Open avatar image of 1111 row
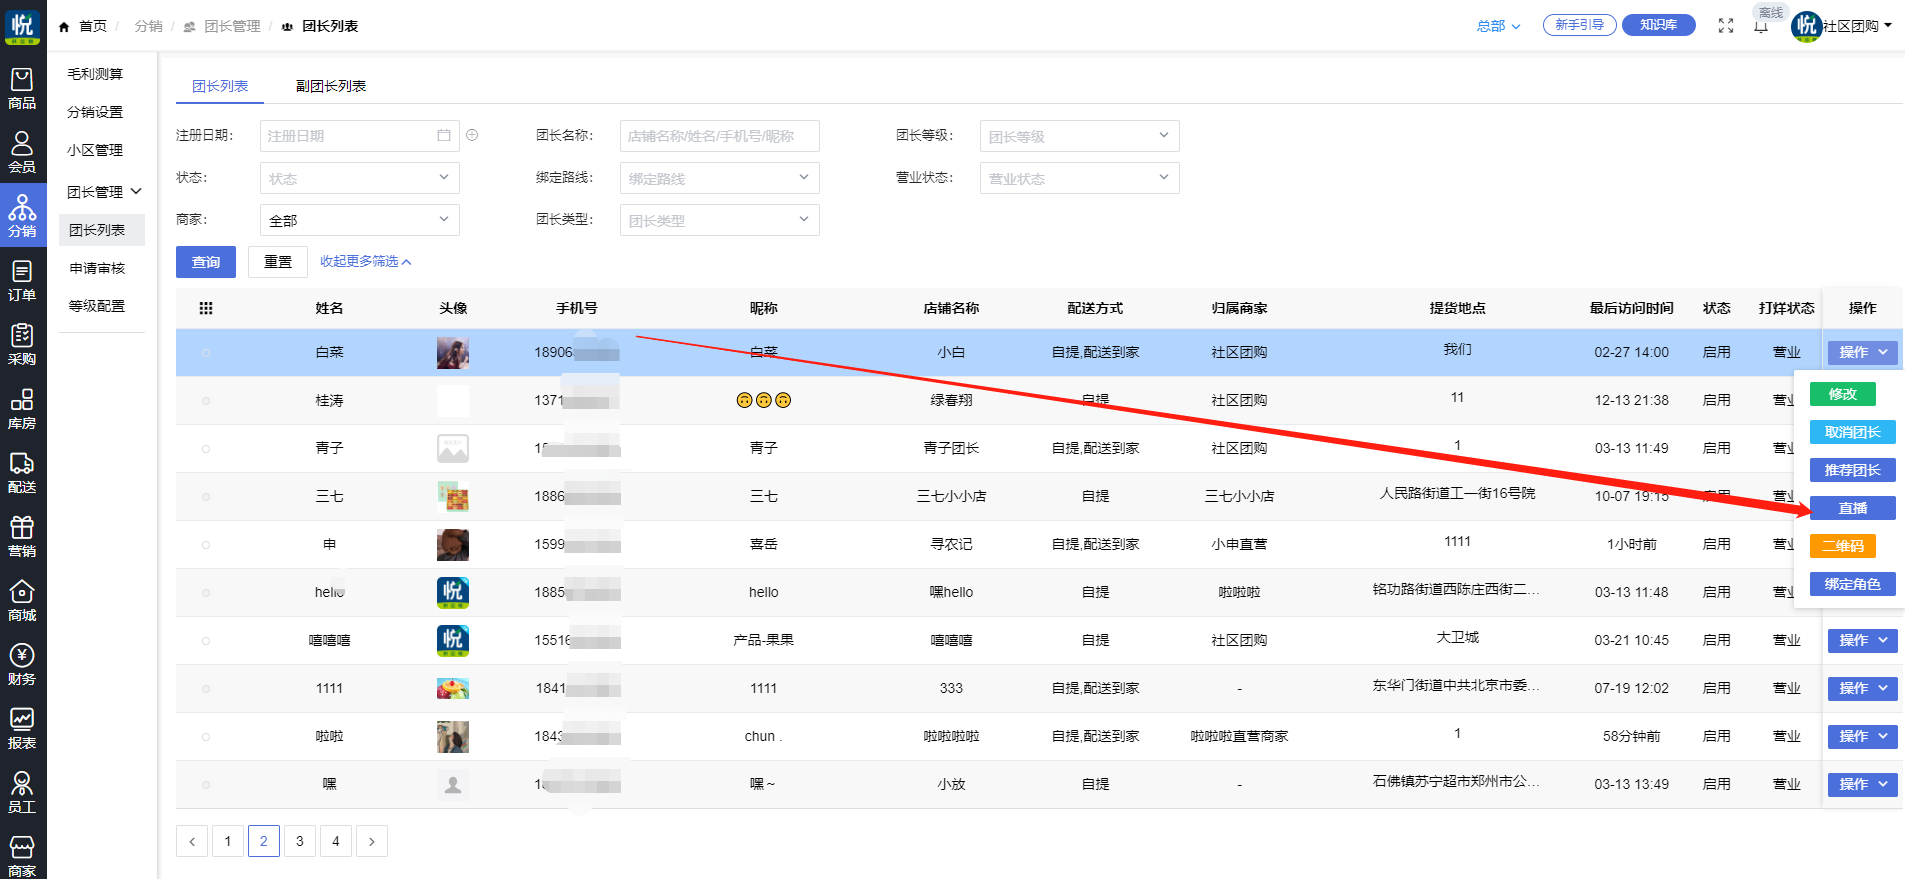The image size is (1905, 879). [453, 689]
